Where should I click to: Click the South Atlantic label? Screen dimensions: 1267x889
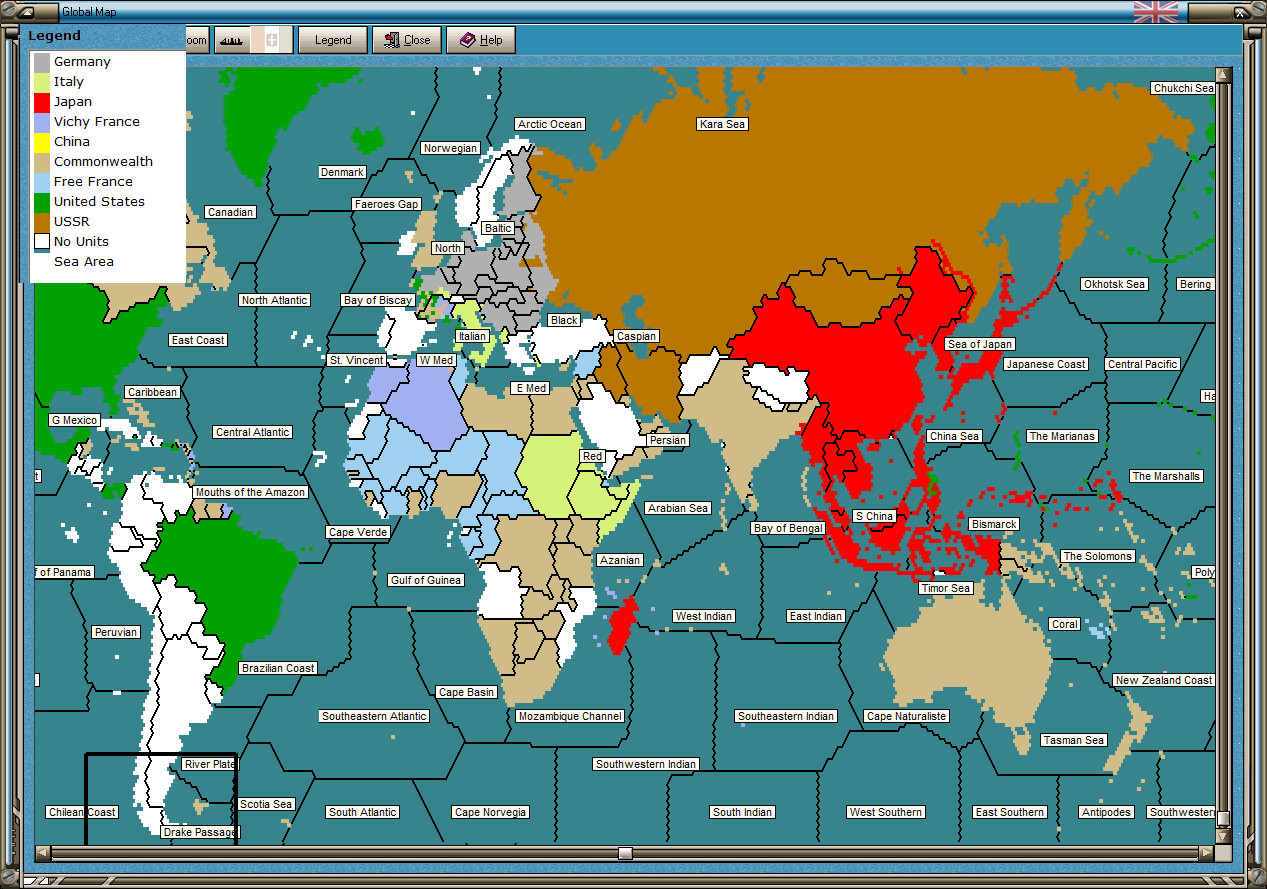pyautogui.click(x=363, y=812)
